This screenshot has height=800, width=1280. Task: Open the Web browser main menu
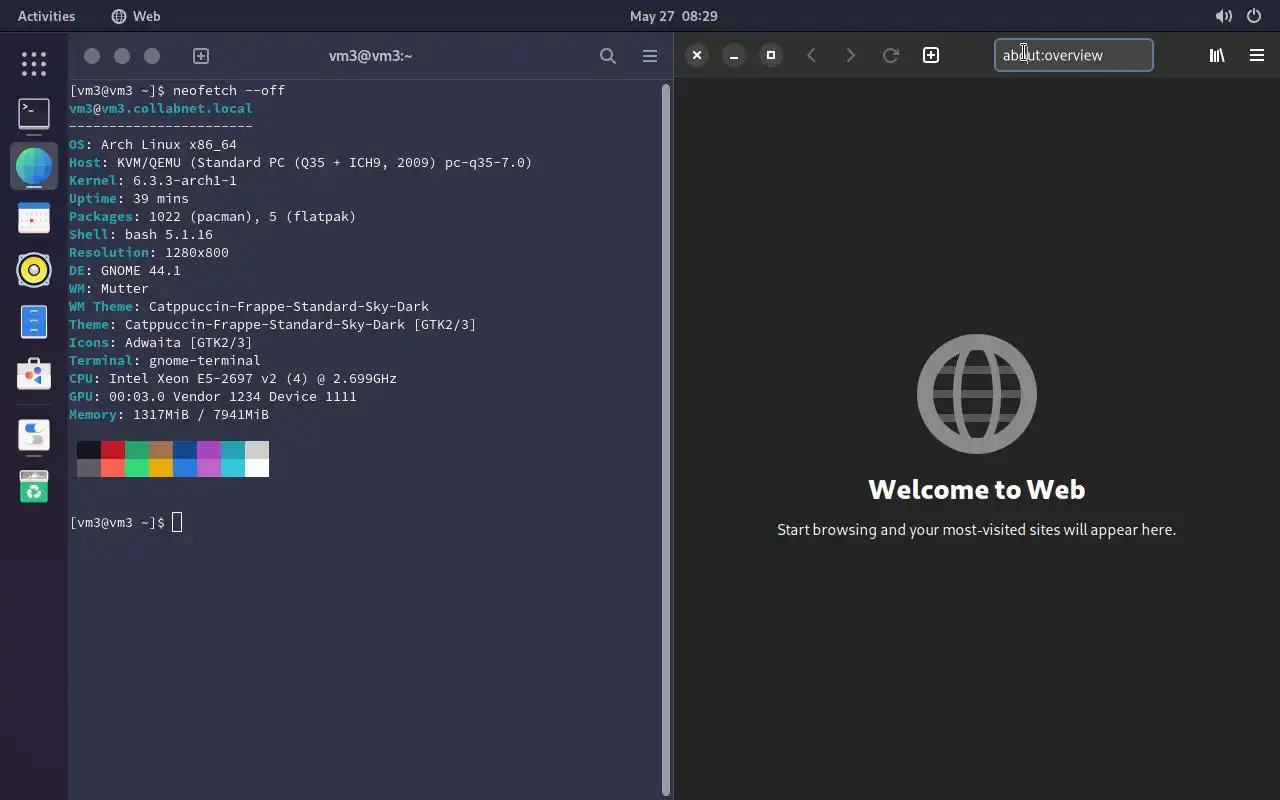[x=1257, y=55]
